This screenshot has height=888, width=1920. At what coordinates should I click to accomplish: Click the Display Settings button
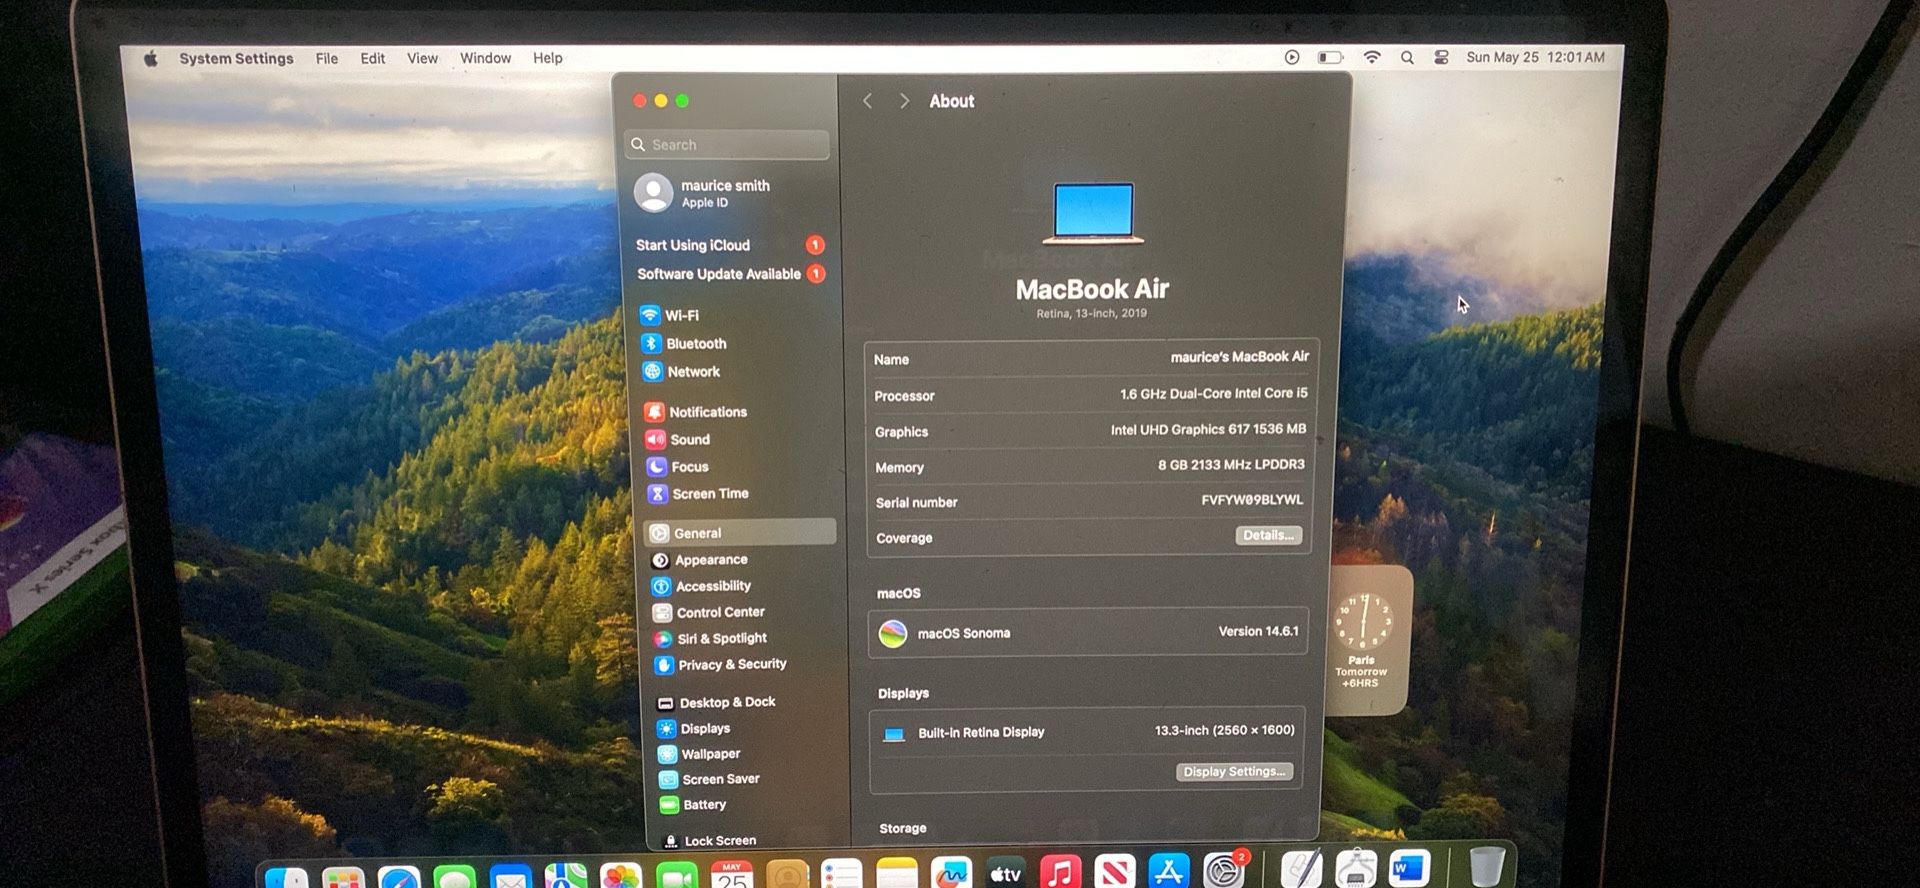pos(1234,771)
